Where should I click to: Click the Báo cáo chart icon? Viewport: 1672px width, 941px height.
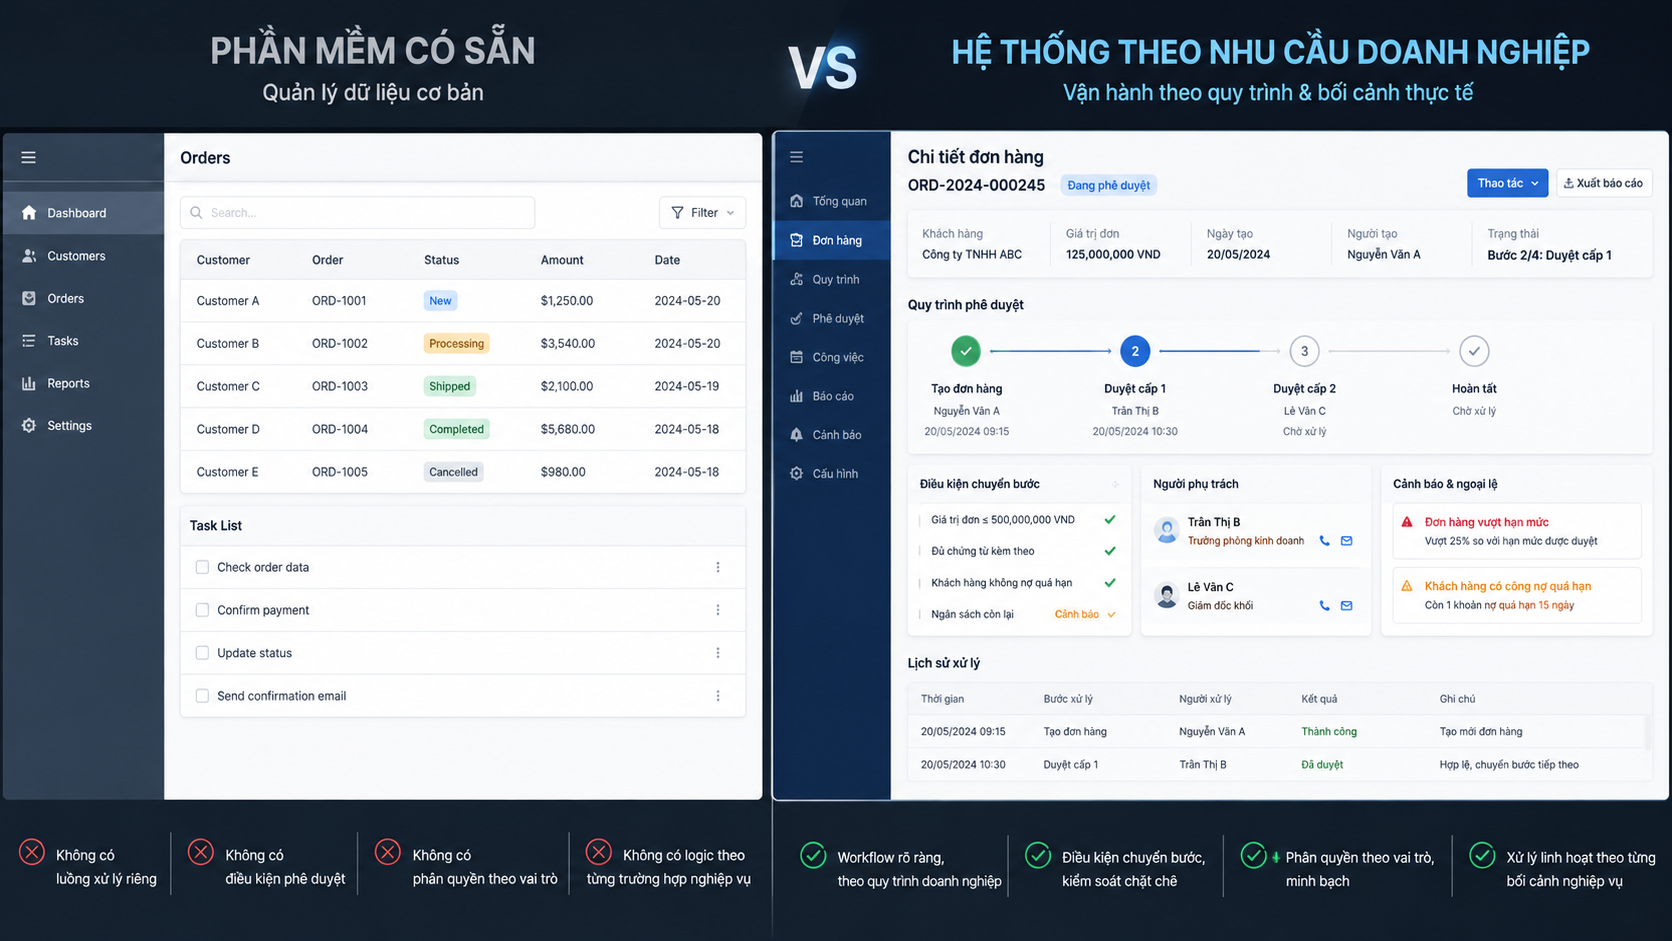pyautogui.click(x=797, y=396)
